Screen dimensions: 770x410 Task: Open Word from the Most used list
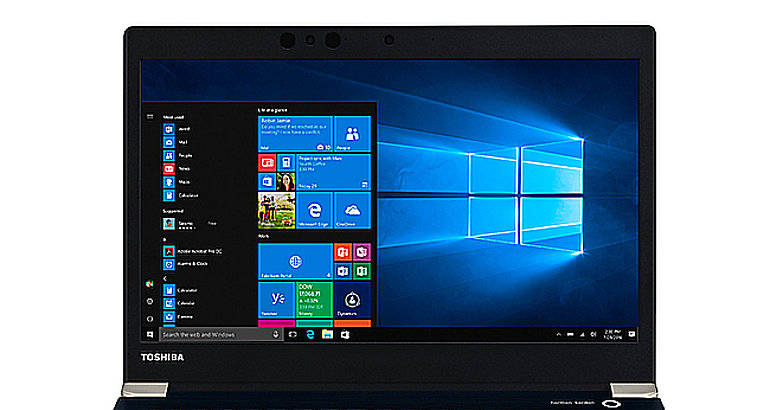[177, 129]
